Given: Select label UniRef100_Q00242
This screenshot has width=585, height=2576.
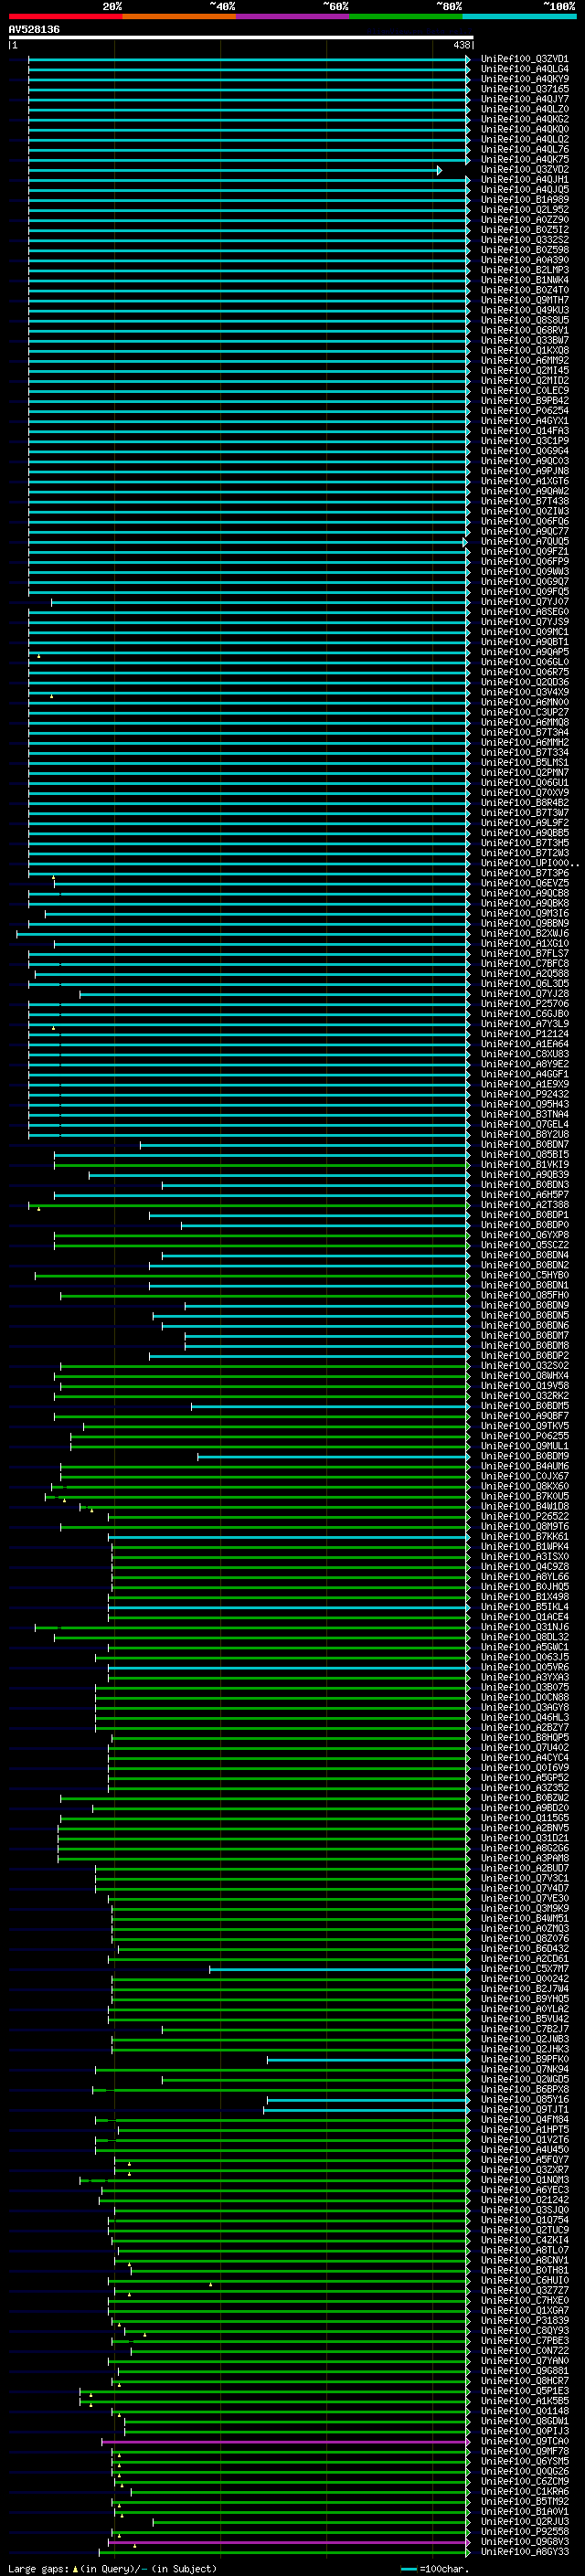Looking at the screenshot, I should 524,1979.
